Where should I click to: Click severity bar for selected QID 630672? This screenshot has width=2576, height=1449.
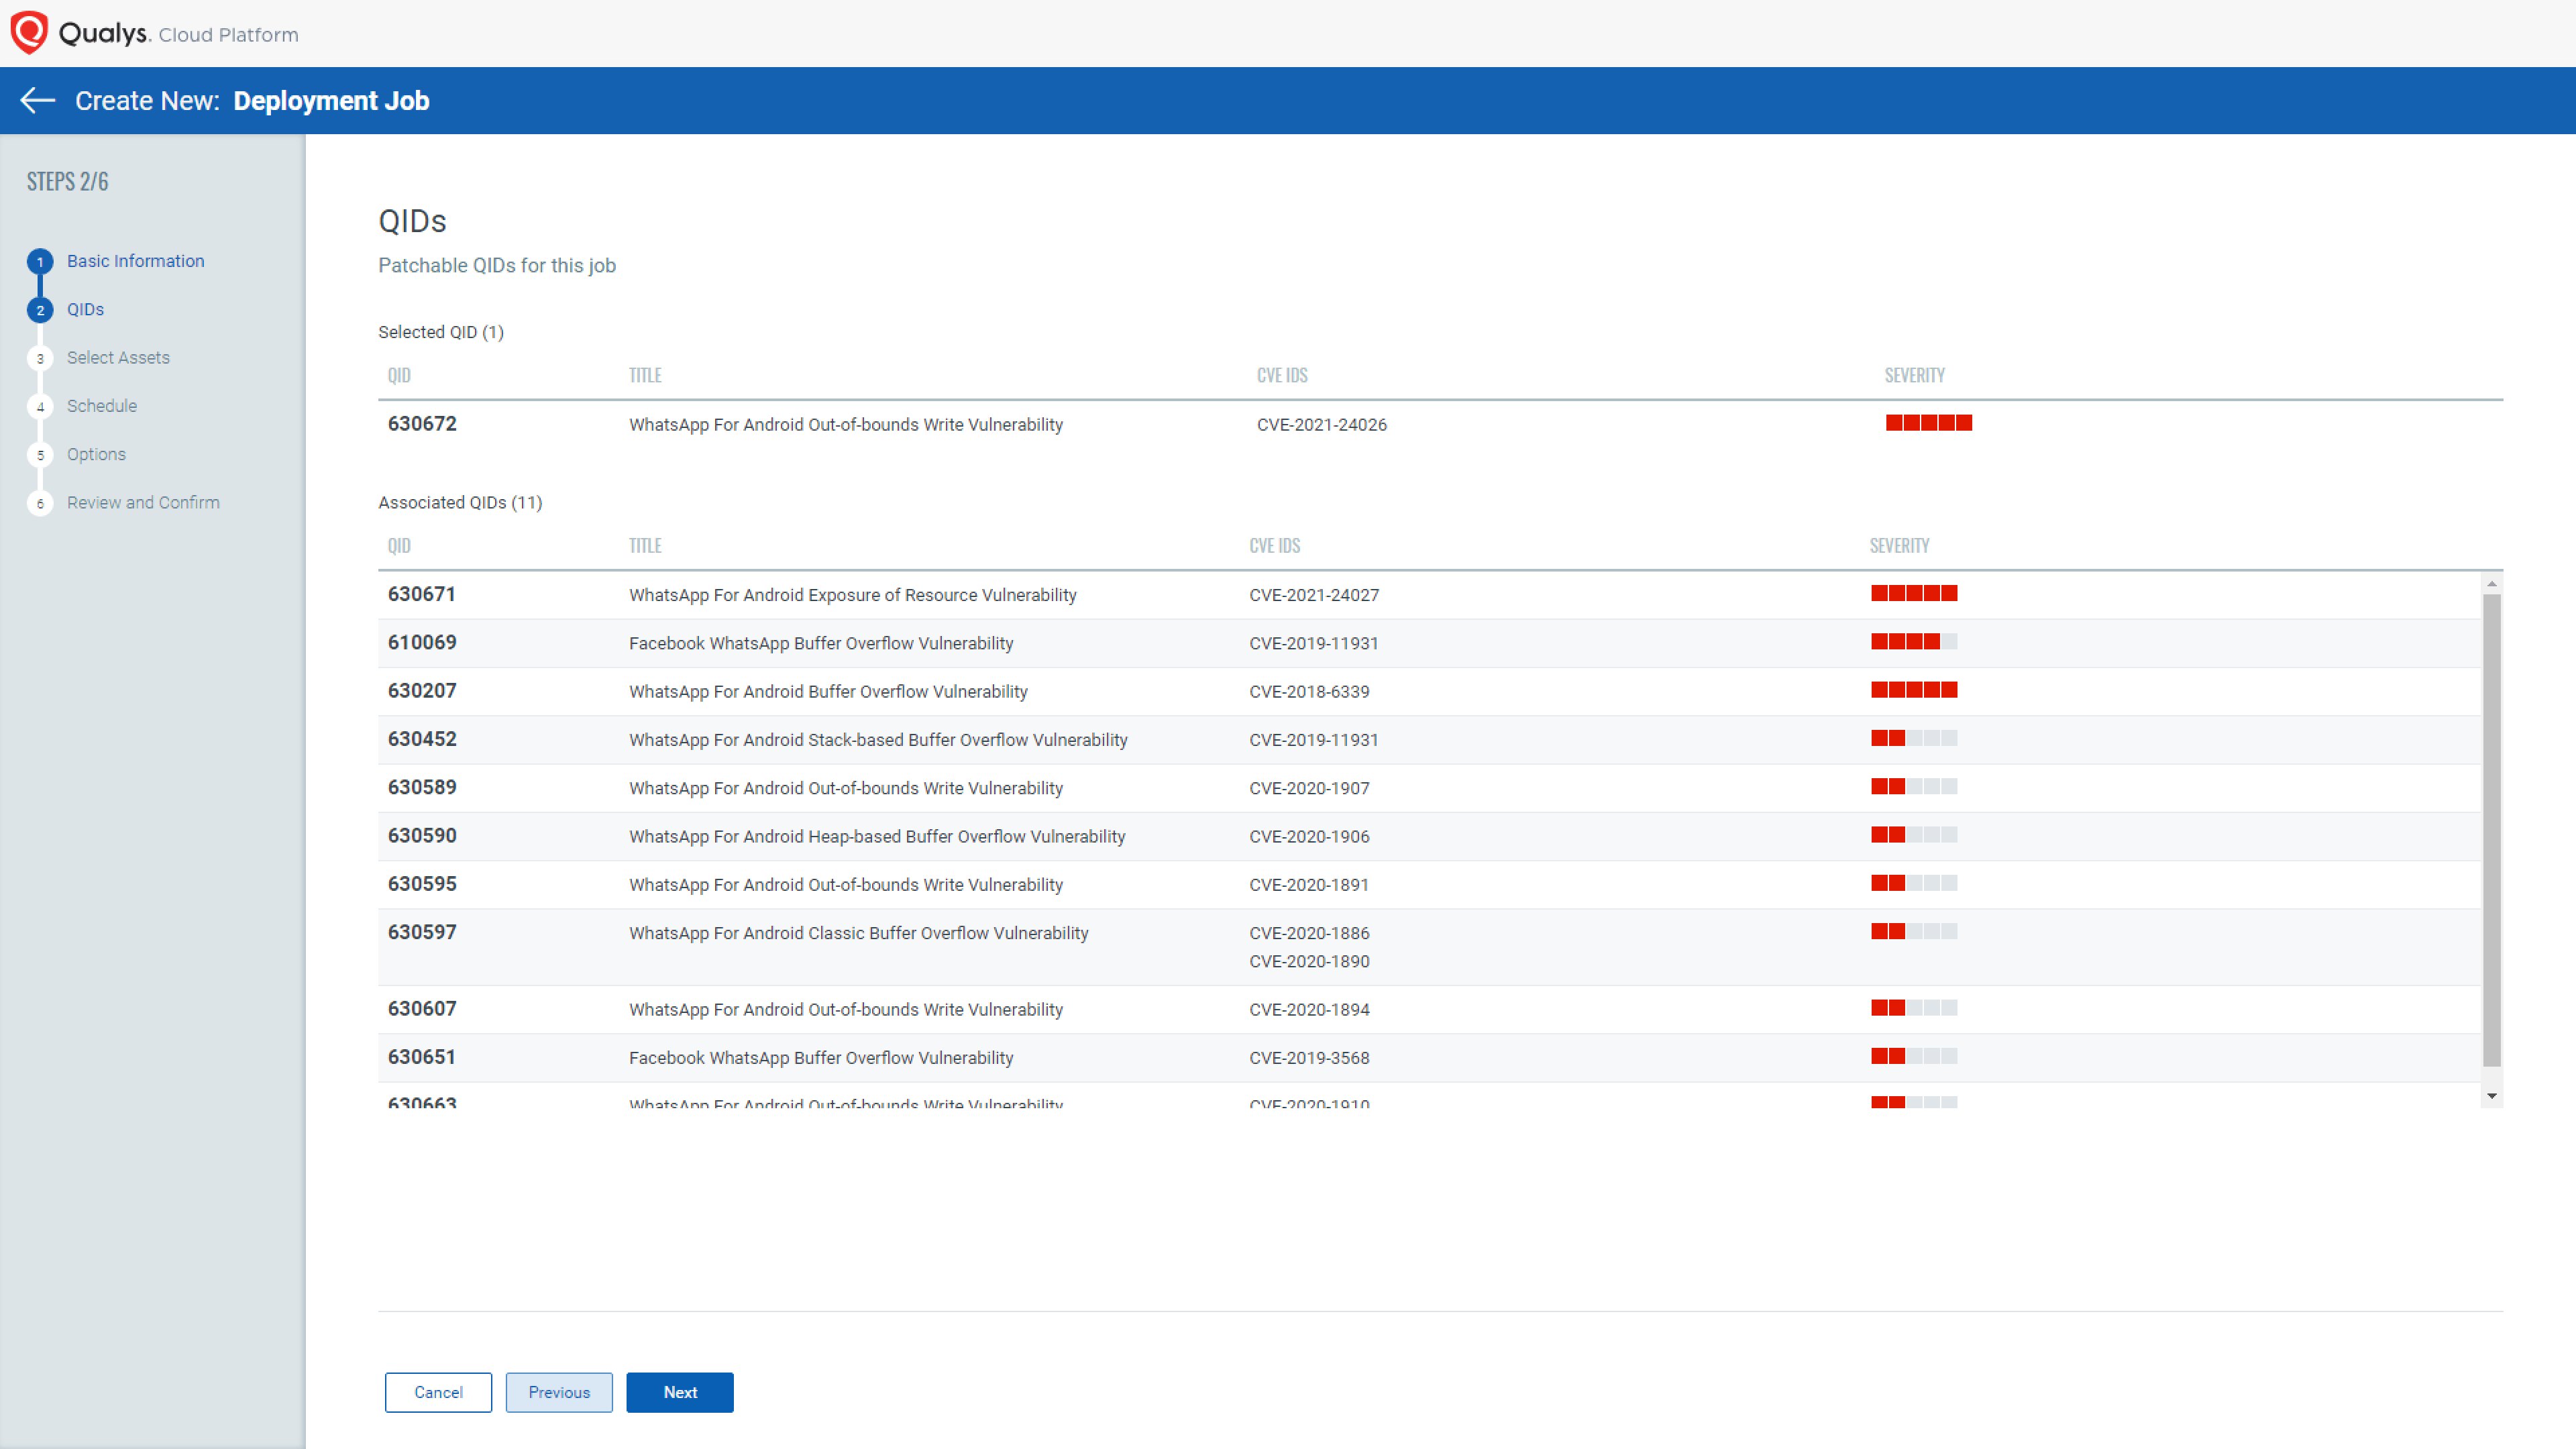point(1929,423)
